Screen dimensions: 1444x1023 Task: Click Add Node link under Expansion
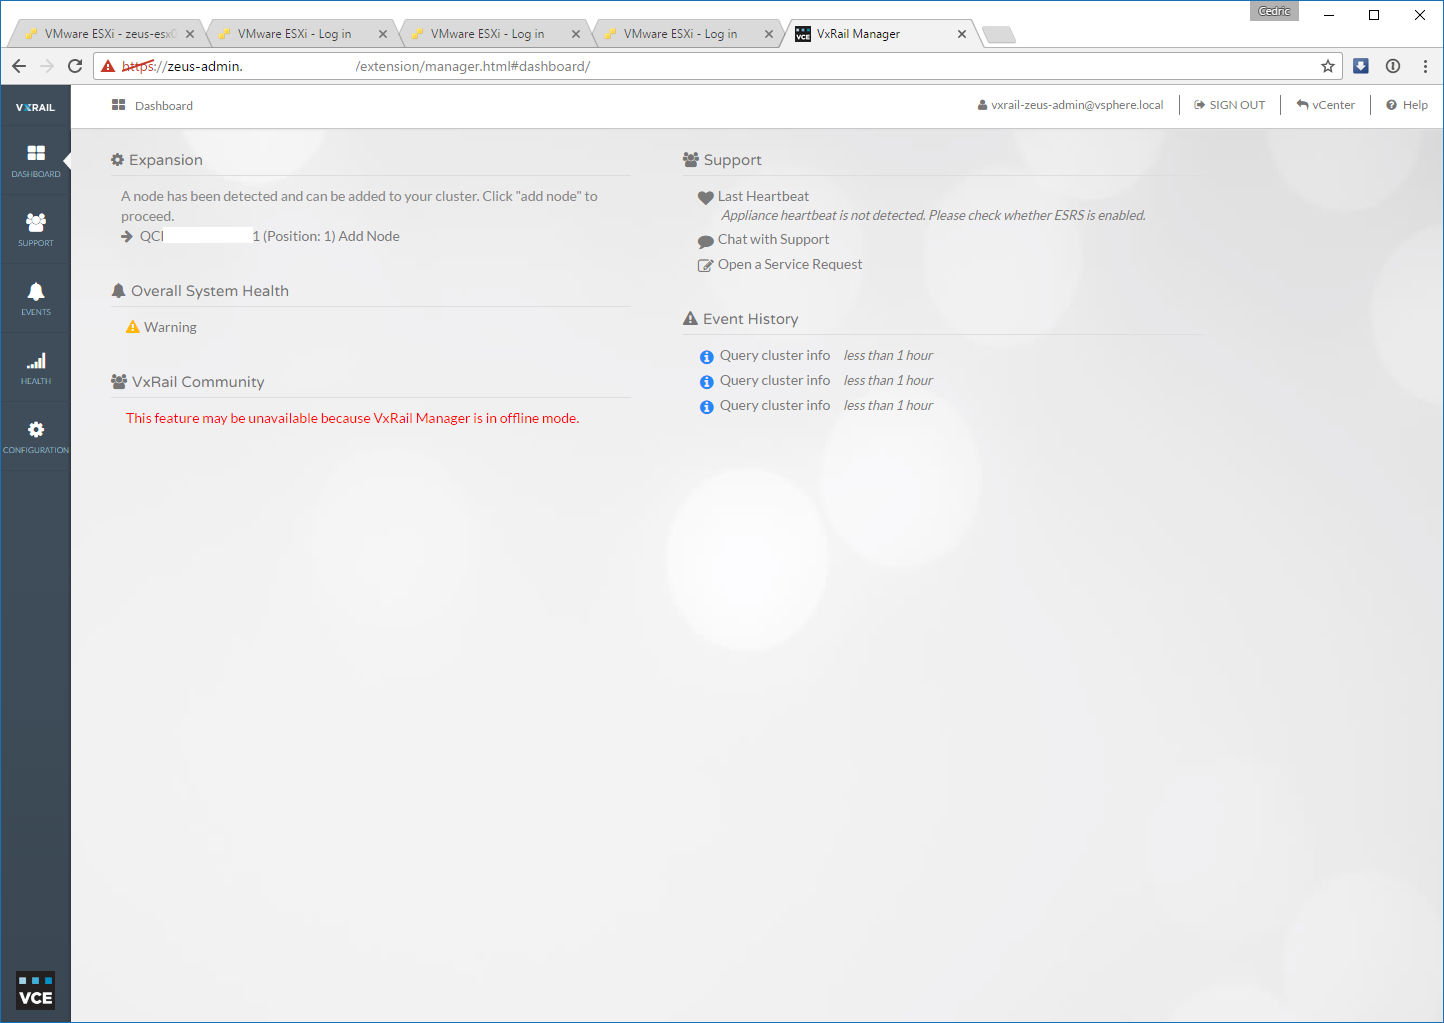[368, 236]
